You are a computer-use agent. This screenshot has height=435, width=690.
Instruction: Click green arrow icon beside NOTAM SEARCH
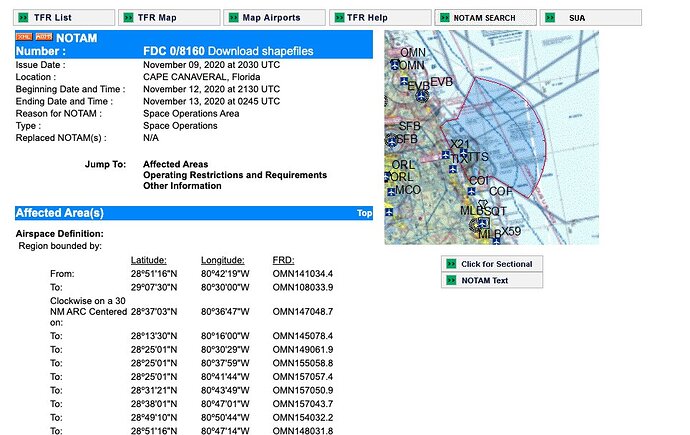tap(444, 18)
